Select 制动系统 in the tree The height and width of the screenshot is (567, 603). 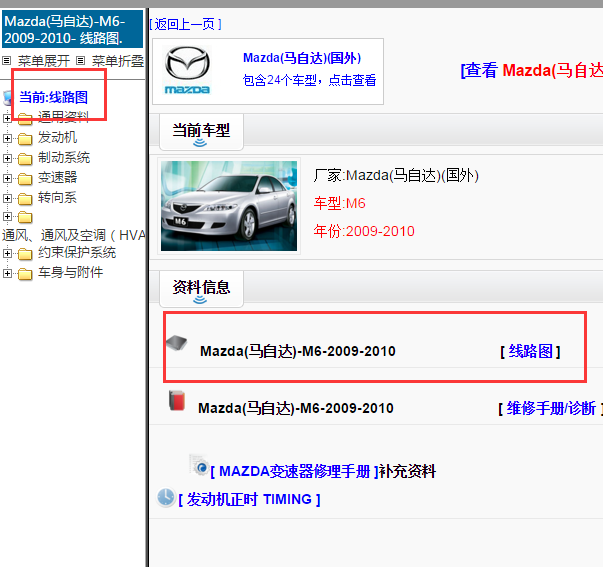(64, 157)
